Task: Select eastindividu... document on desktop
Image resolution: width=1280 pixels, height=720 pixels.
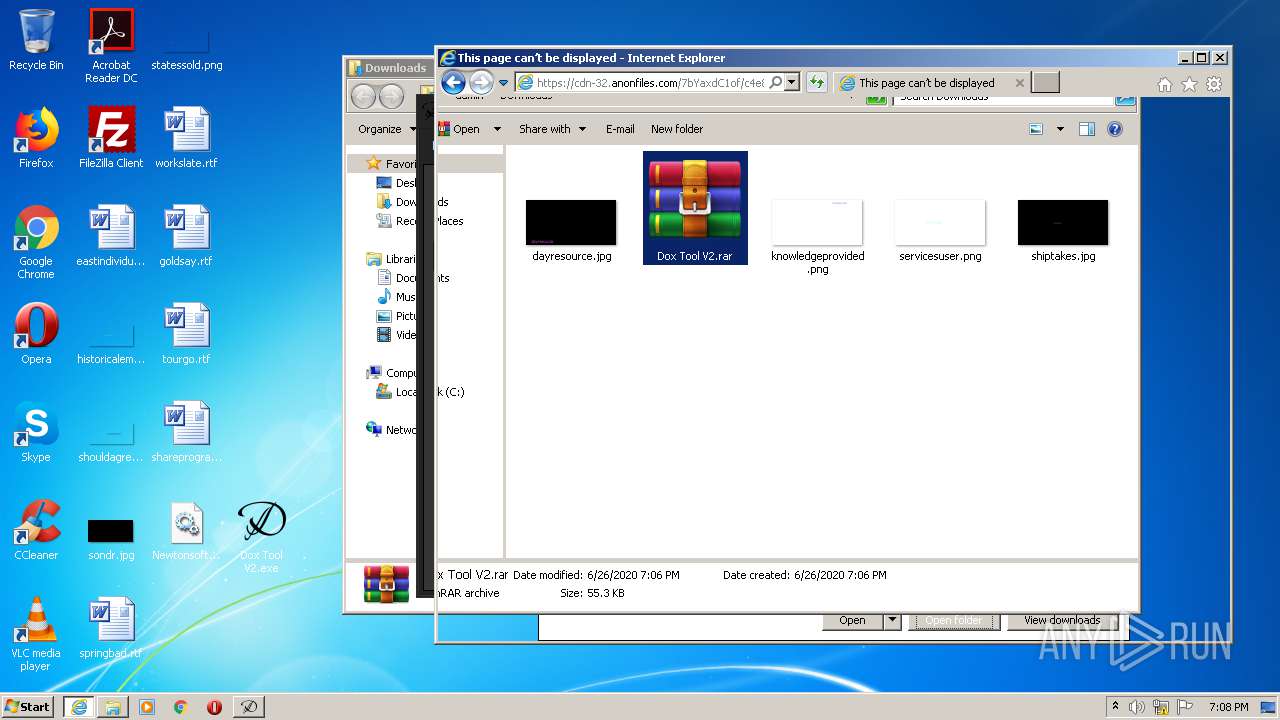Action: click(111, 236)
